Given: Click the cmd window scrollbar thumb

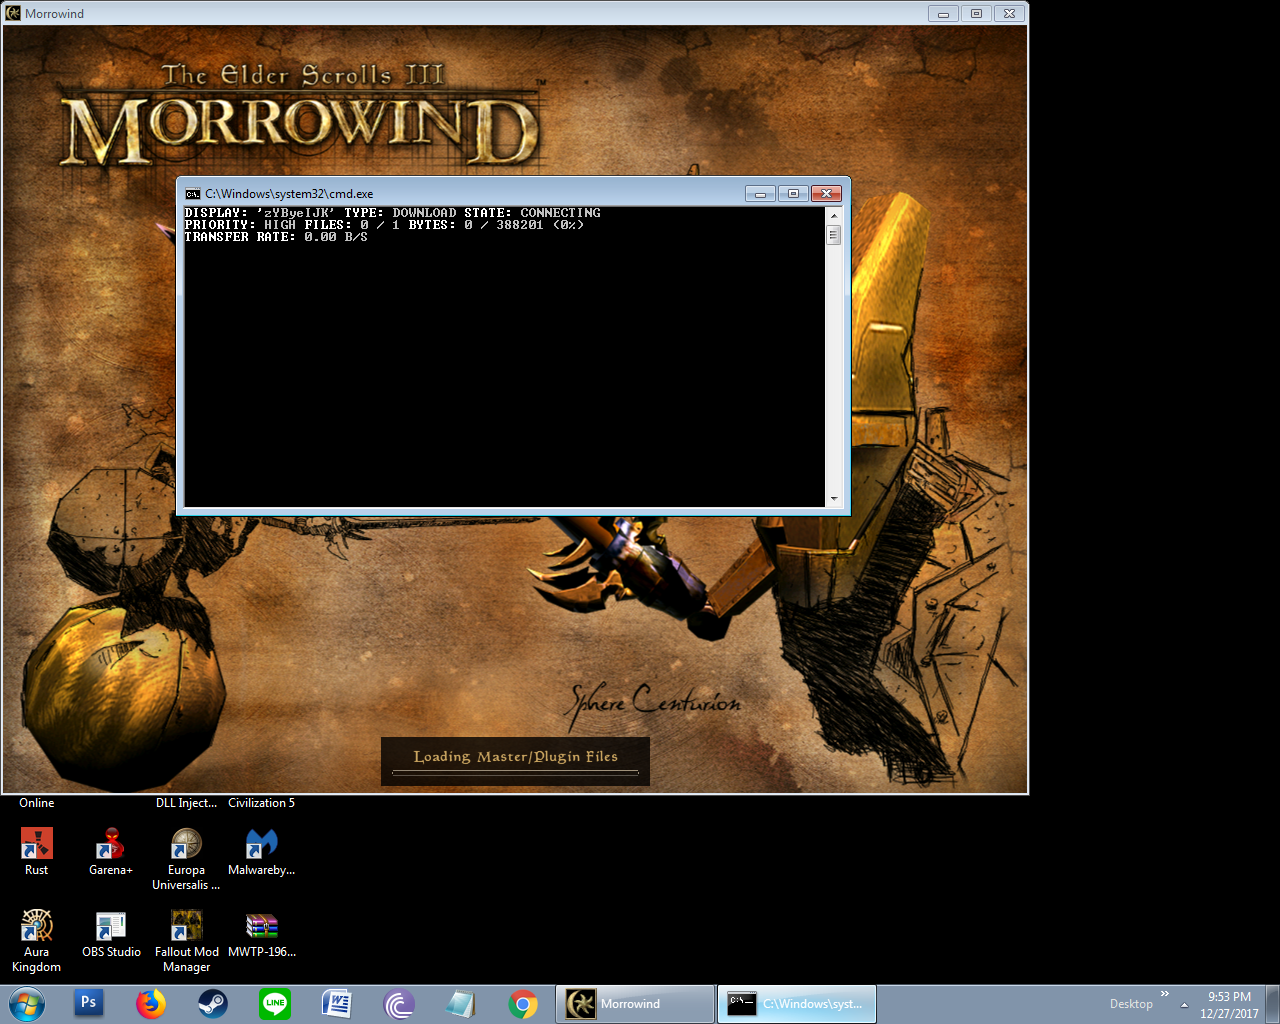Looking at the screenshot, I should coord(833,235).
